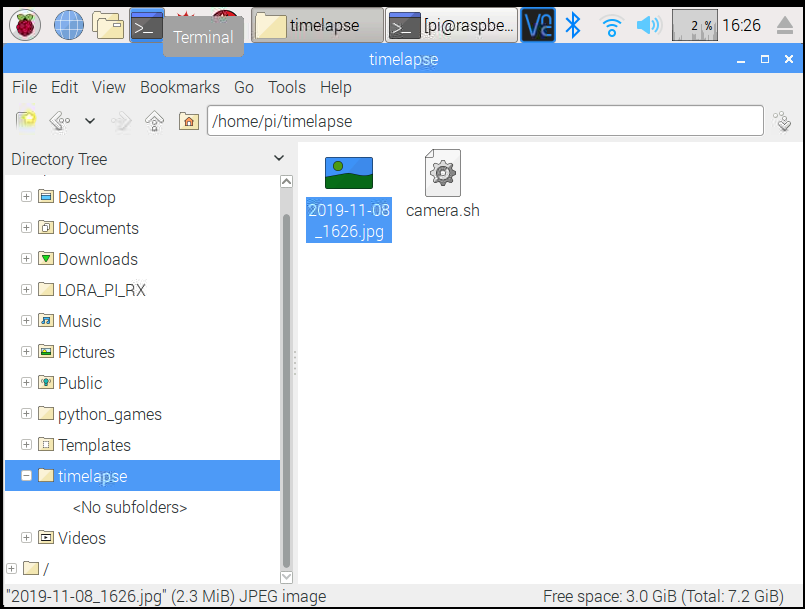Click the go button beside the path bar
Screen dimensions: 805x609
[x=782, y=121]
